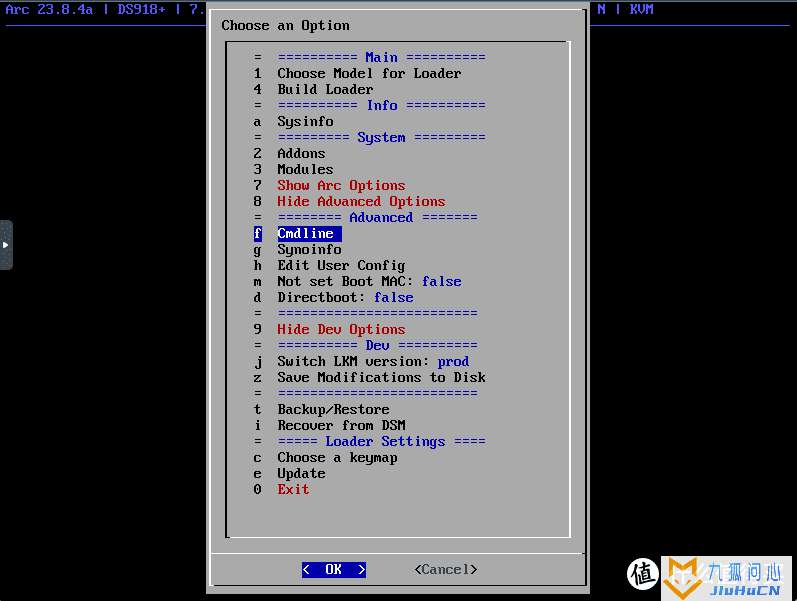Viewport: 797px width, 601px height.
Task: Select Hide Dev Options
Action: [341, 329]
